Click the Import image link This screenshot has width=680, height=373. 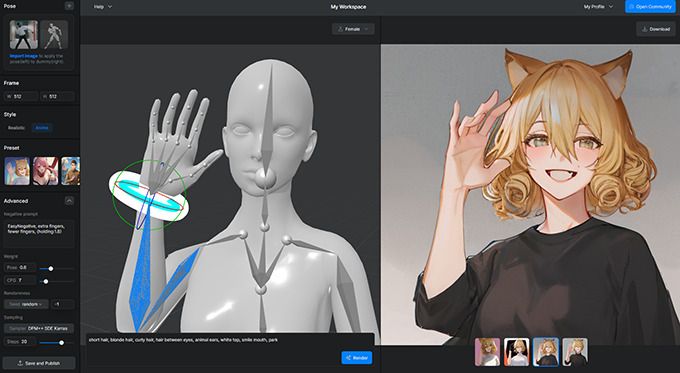(24, 56)
